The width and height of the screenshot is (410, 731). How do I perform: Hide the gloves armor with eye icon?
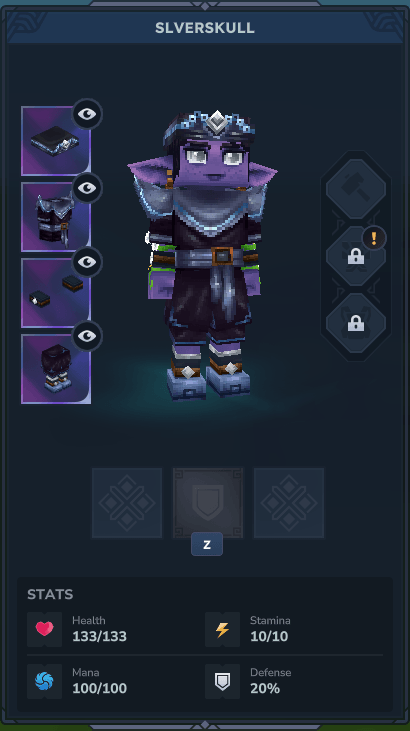[x=87, y=262]
